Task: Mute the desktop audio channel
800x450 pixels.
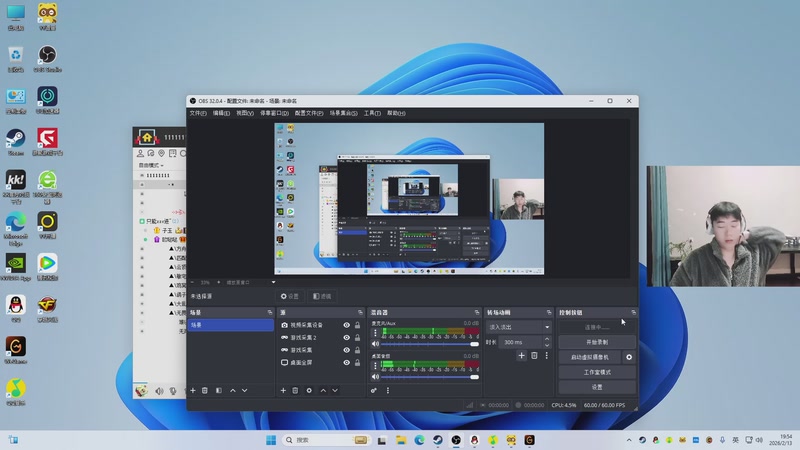Action: [x=376, y=377]
